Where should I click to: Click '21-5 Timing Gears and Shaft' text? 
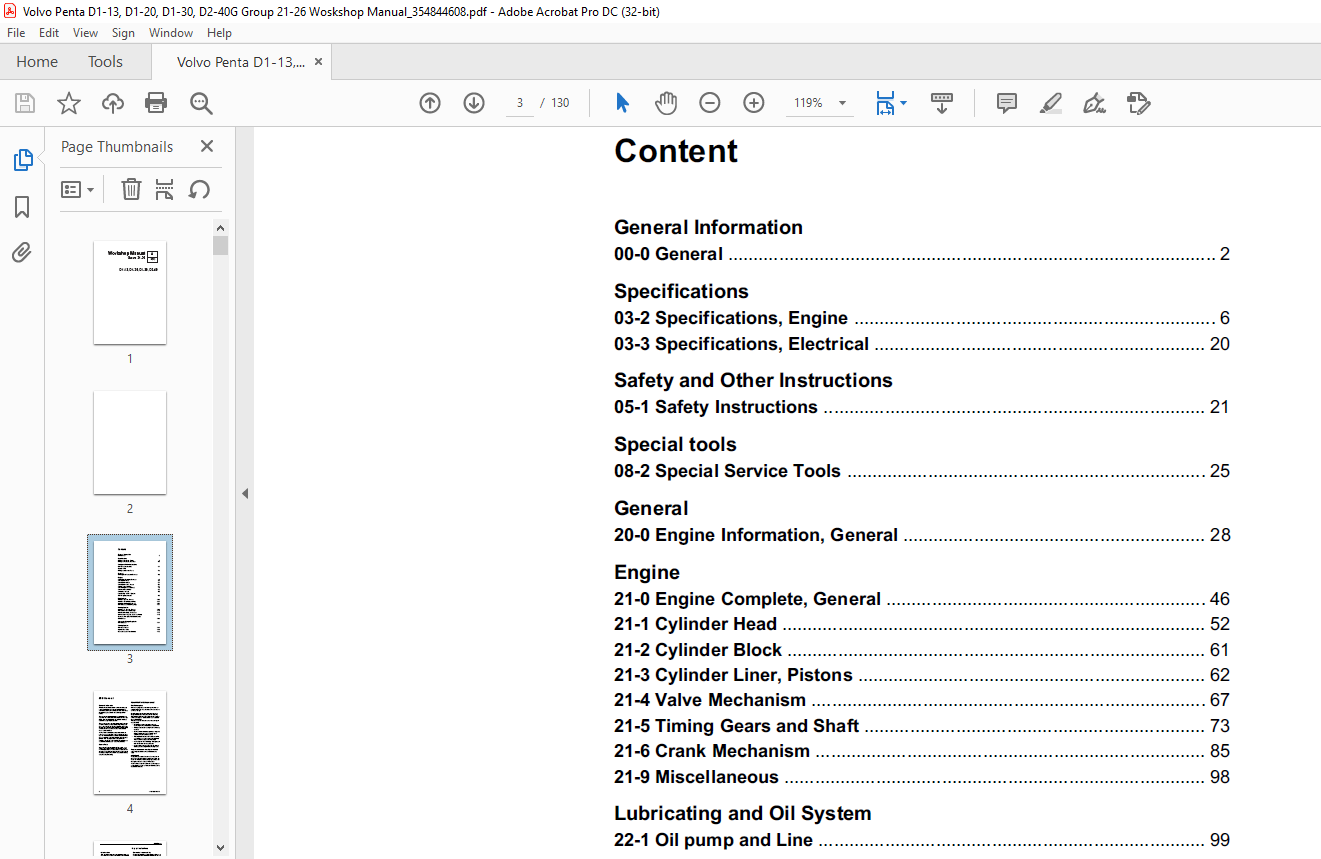point(737,726)
